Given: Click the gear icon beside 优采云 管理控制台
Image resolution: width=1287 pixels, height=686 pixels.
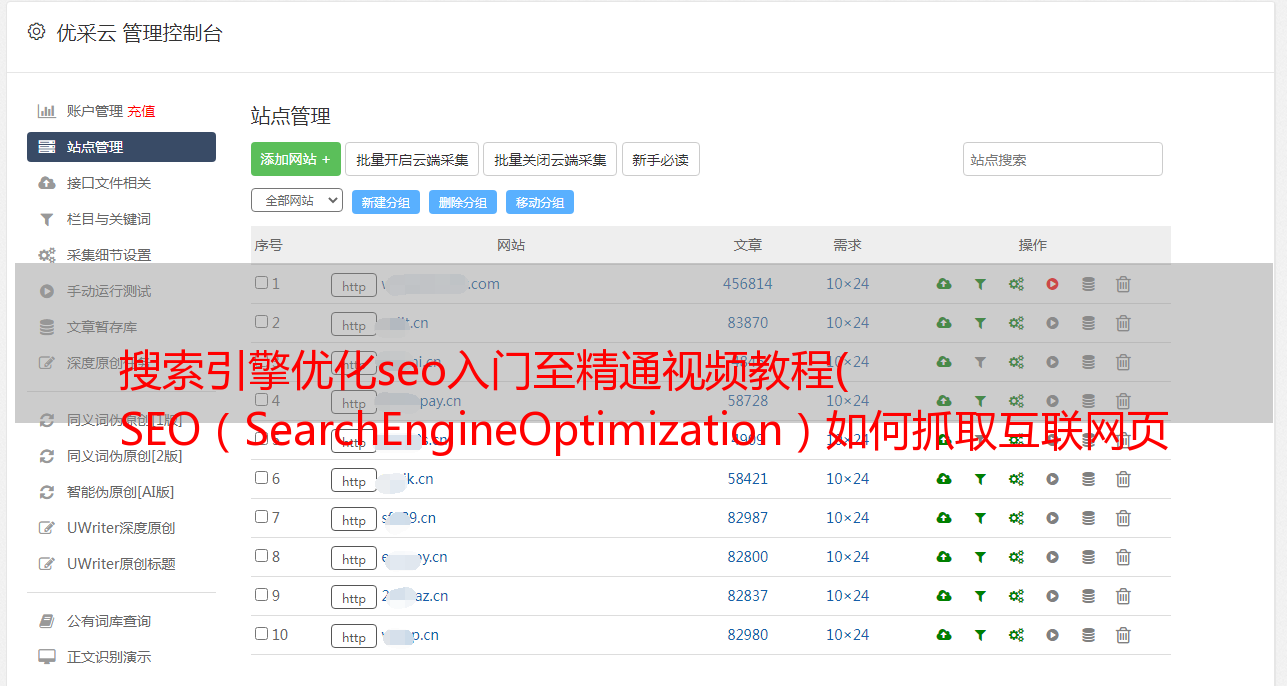Looking at the screenshot, I should [x=37, y=32].
